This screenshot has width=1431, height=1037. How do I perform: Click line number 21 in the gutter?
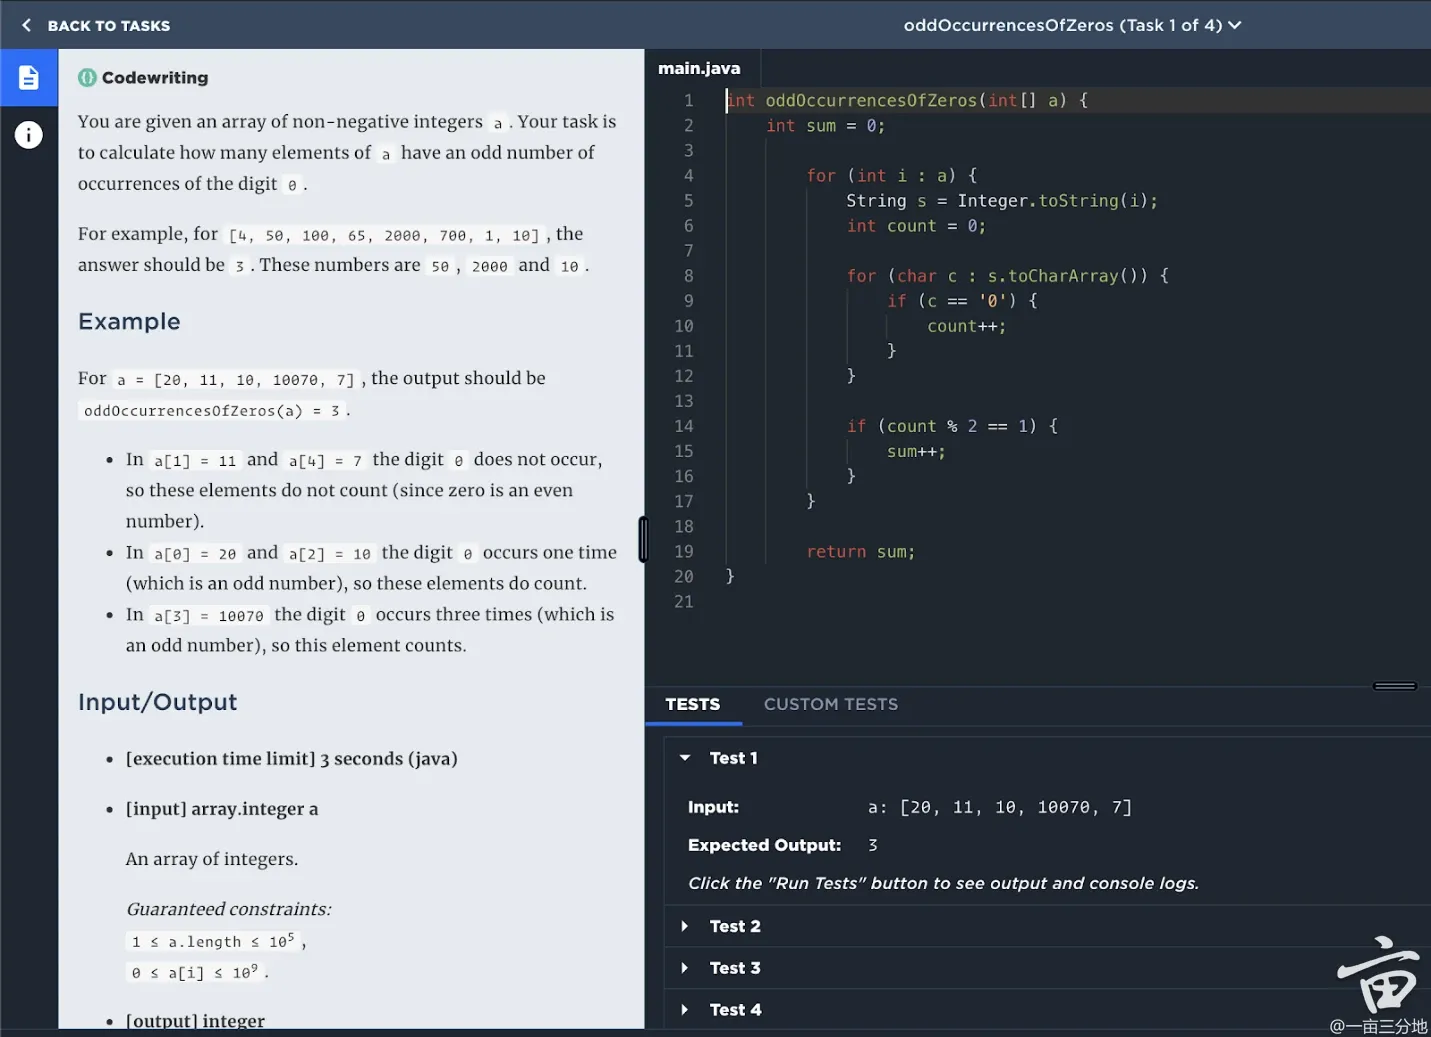click(x=684, y=602)
